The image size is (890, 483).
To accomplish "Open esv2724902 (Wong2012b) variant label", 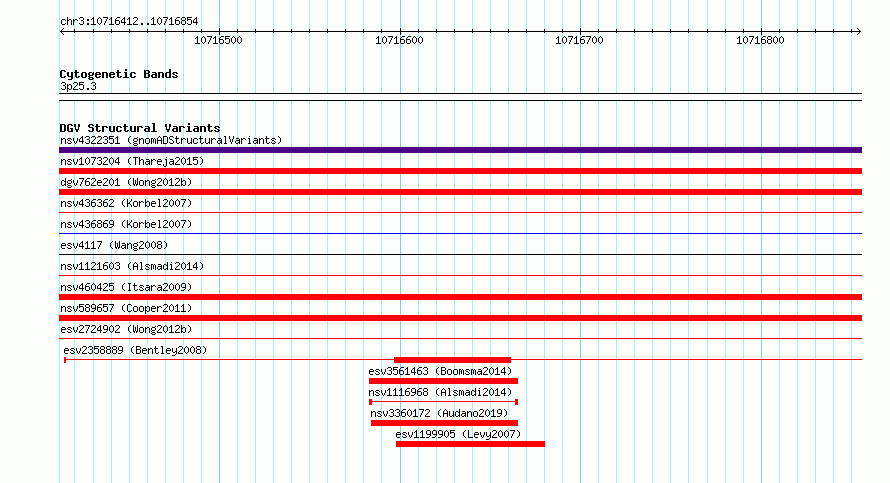I will pos(126,329).
